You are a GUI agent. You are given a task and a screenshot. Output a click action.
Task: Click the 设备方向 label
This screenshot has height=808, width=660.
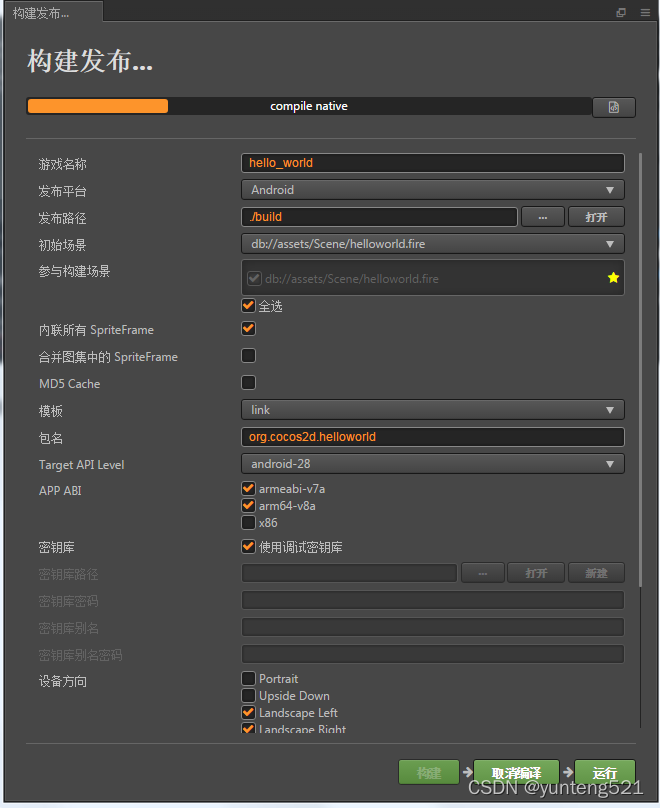click(63, 681)
